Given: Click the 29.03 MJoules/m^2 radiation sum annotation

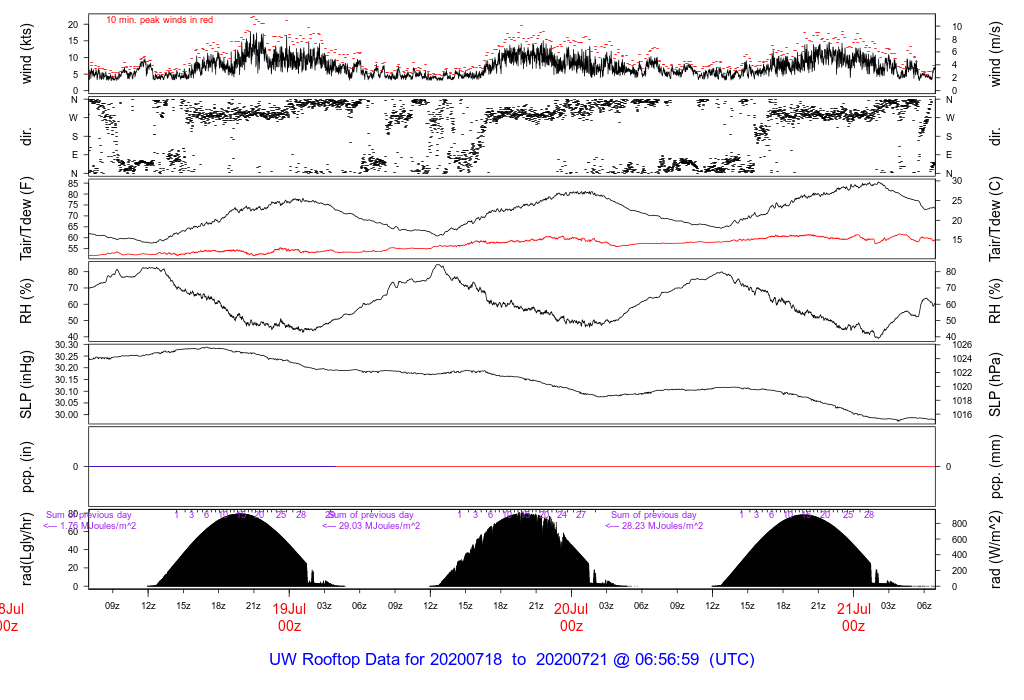Looking at the screenshot, I should tap(371, 526).
